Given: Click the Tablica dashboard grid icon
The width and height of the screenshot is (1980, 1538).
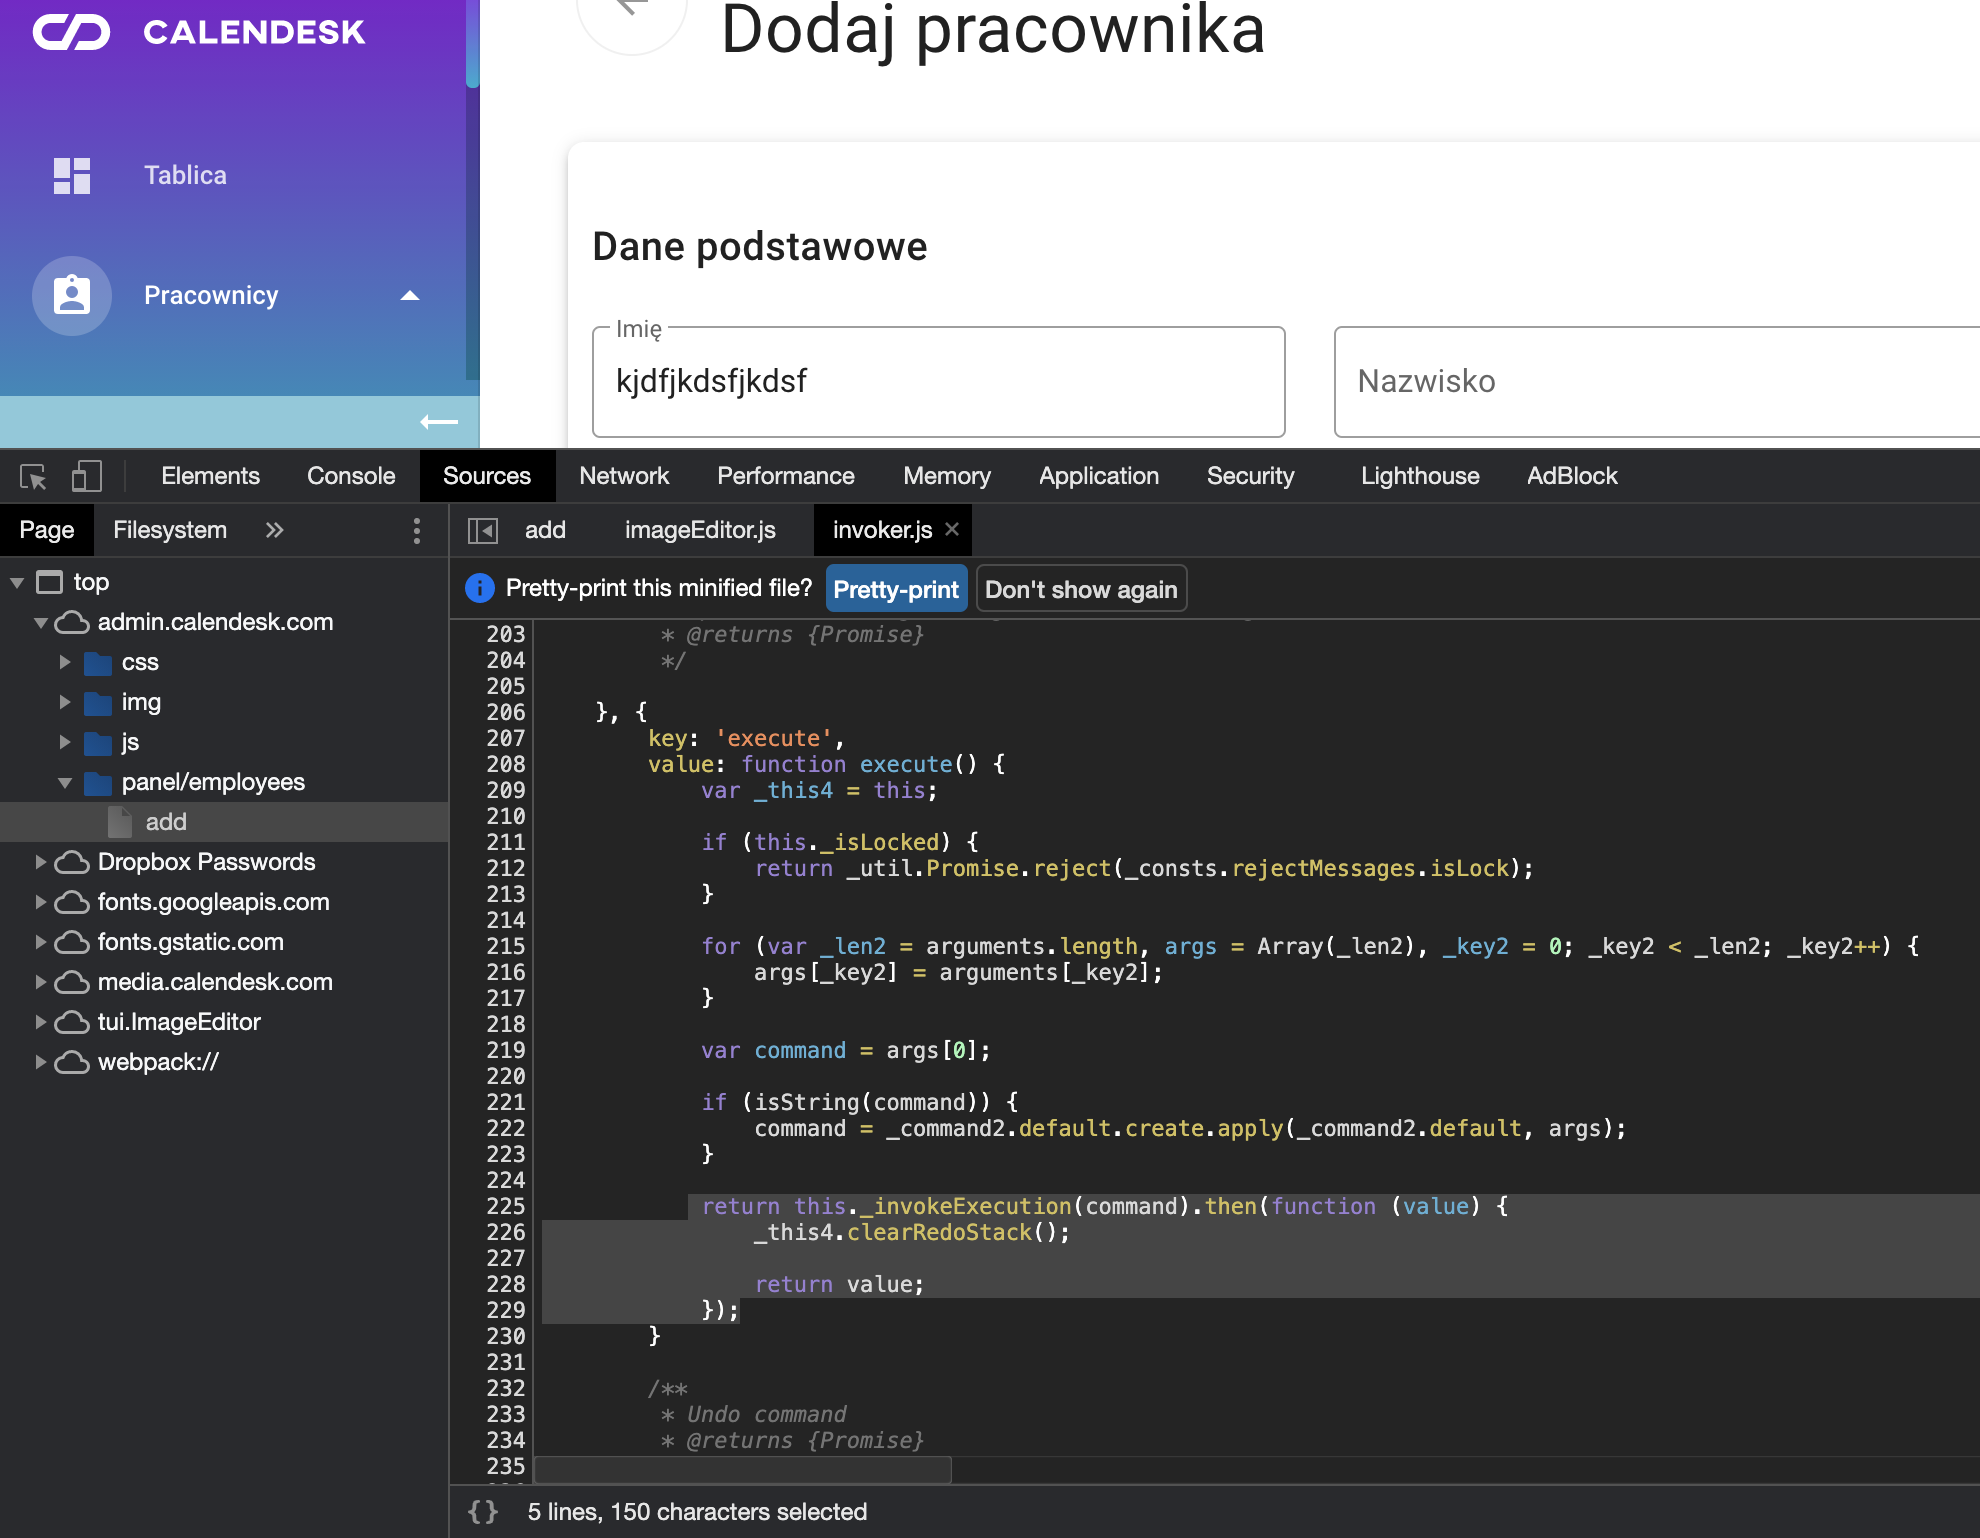Looking at the screenshot, I should click(x=72, y=176).
